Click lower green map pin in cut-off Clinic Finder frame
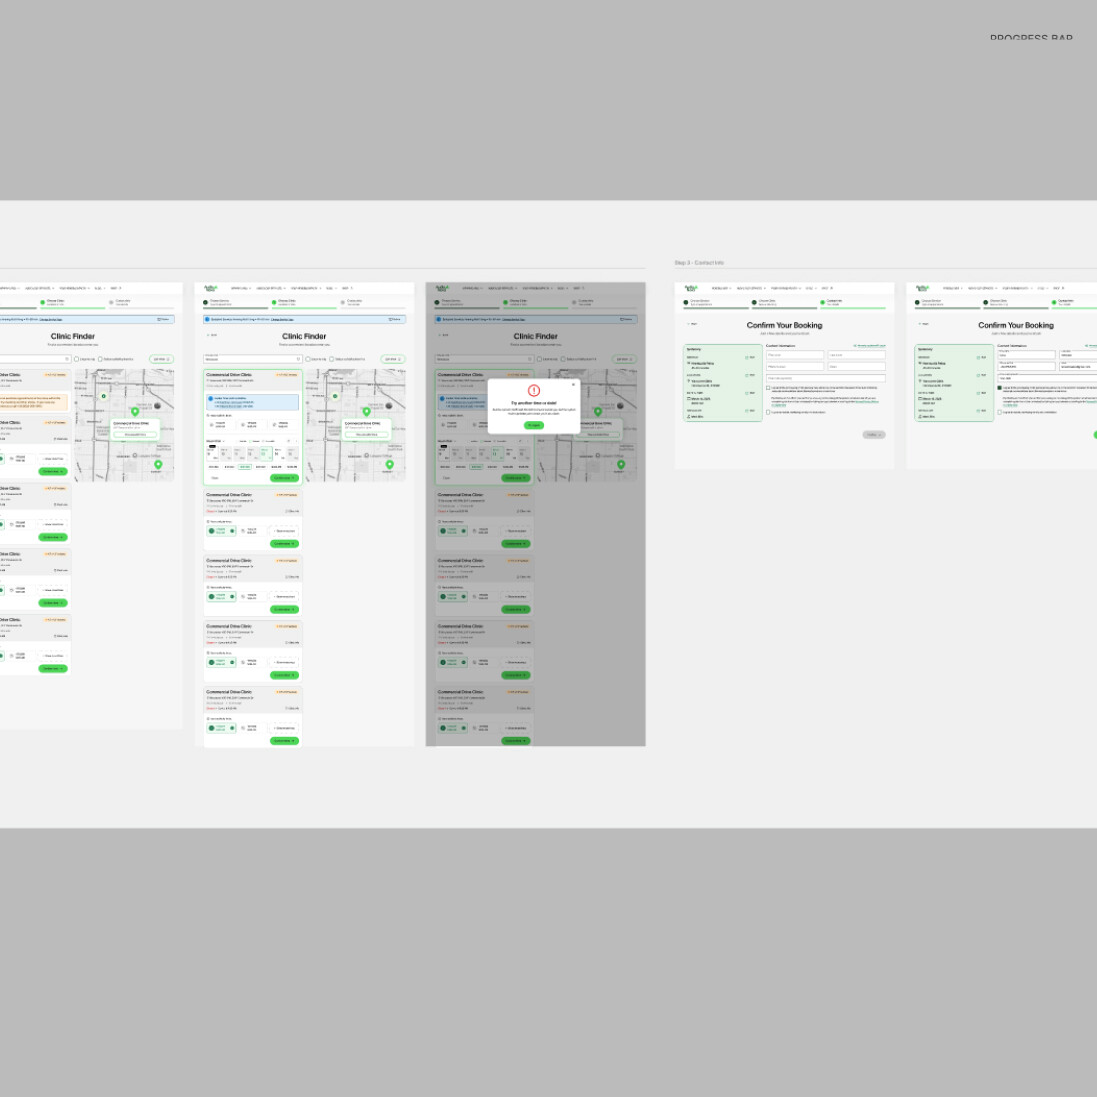Screen dimensions: 1097x1097 pyautogui.click(x=158, y=465)
